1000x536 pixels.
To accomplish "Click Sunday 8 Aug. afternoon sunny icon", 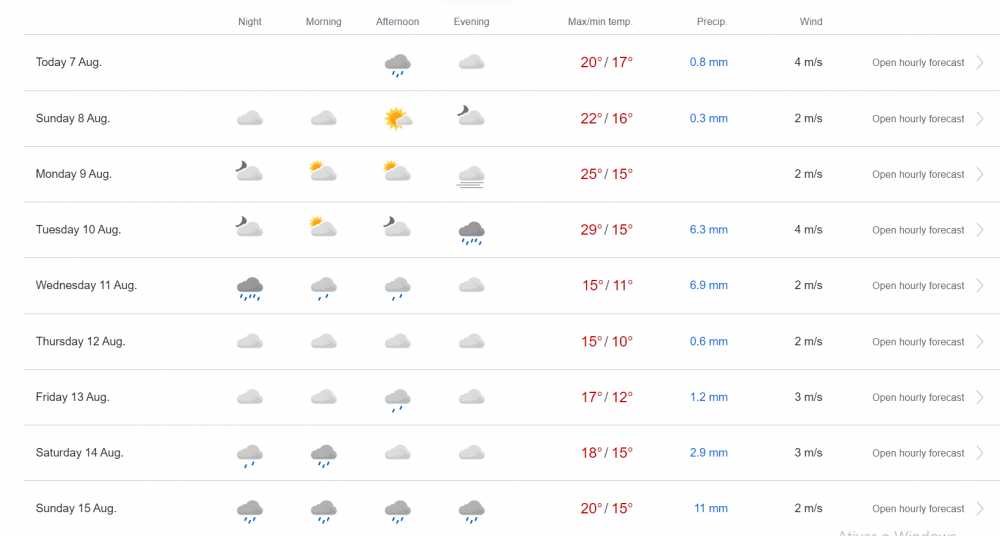I will [397, 119].
